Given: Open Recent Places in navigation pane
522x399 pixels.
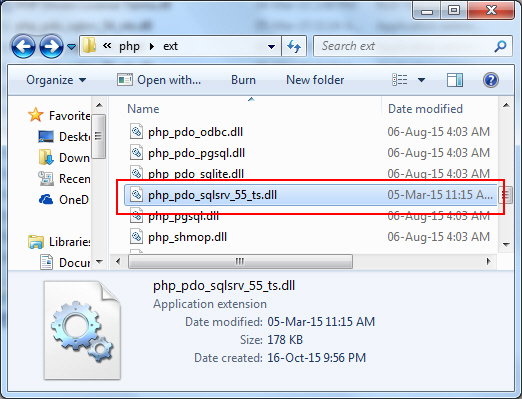Looking at the screenshot, I should [75, 179].
